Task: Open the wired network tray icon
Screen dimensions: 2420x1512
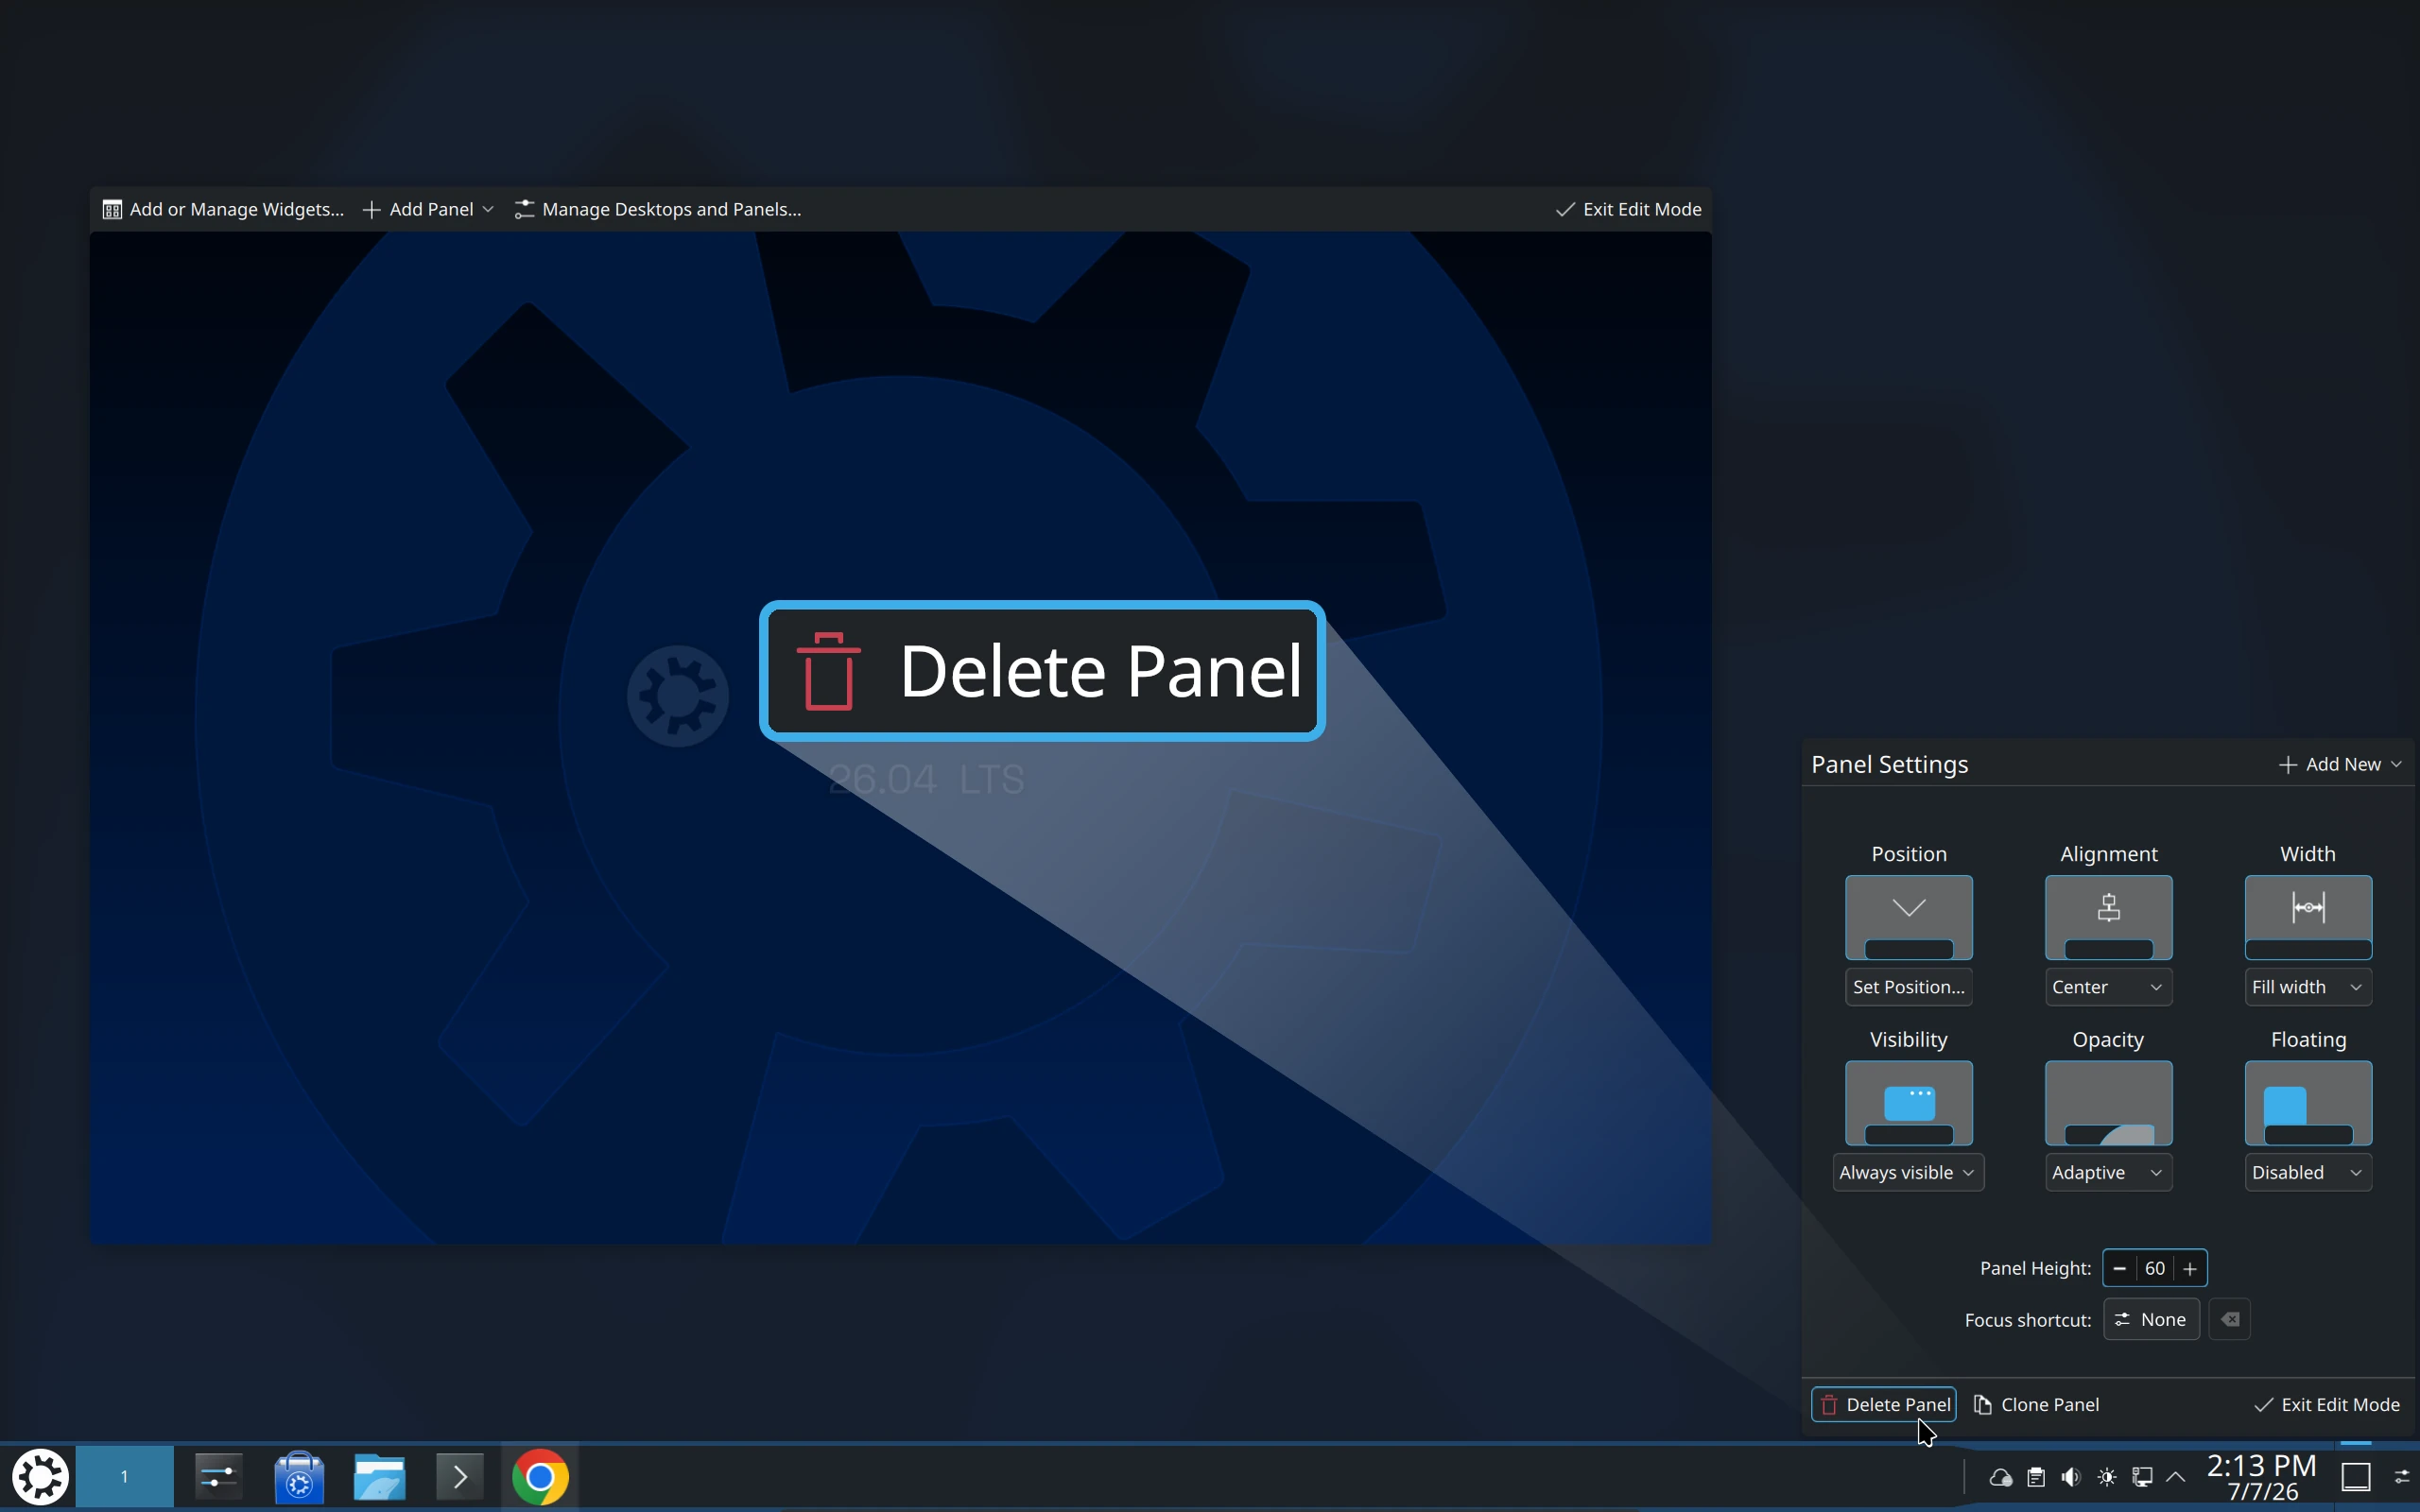Action: (2141, 1477)
